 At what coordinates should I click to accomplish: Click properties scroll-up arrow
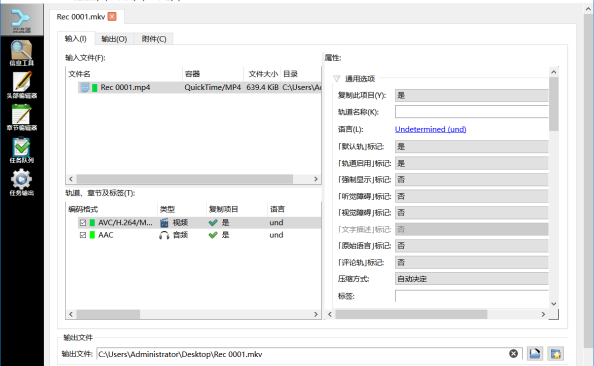point(553,72)
